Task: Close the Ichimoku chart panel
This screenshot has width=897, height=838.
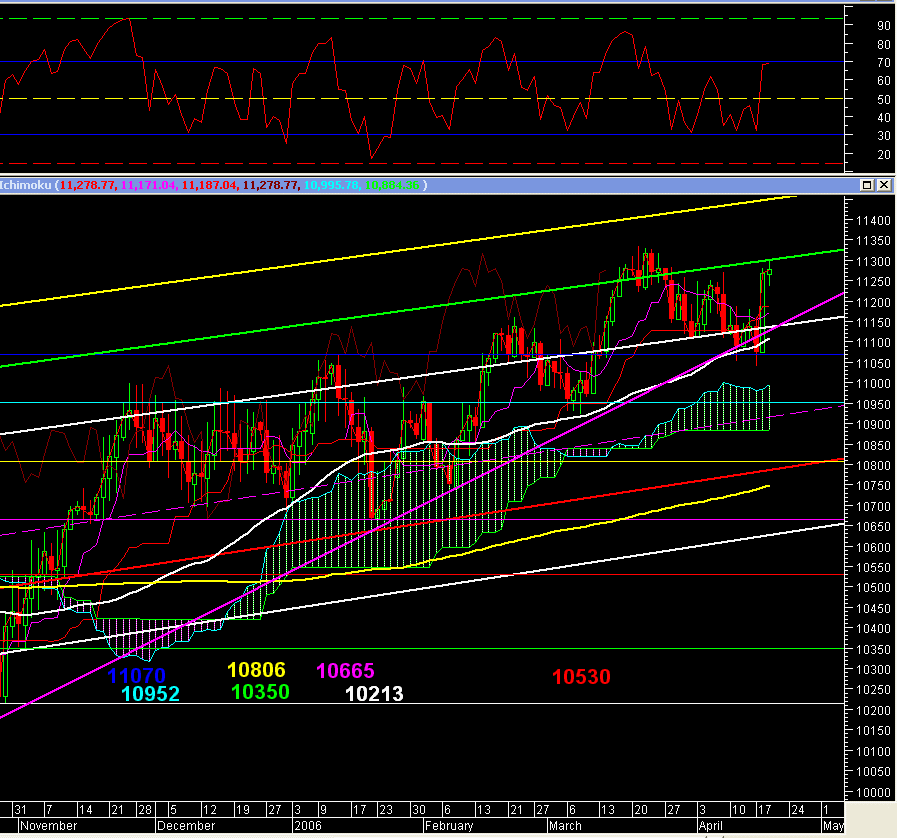Action: (x=884, y=185)
